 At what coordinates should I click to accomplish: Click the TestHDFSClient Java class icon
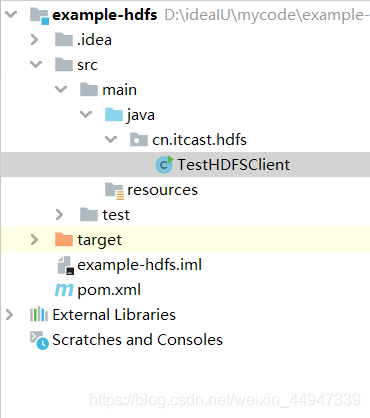(164, 165)
